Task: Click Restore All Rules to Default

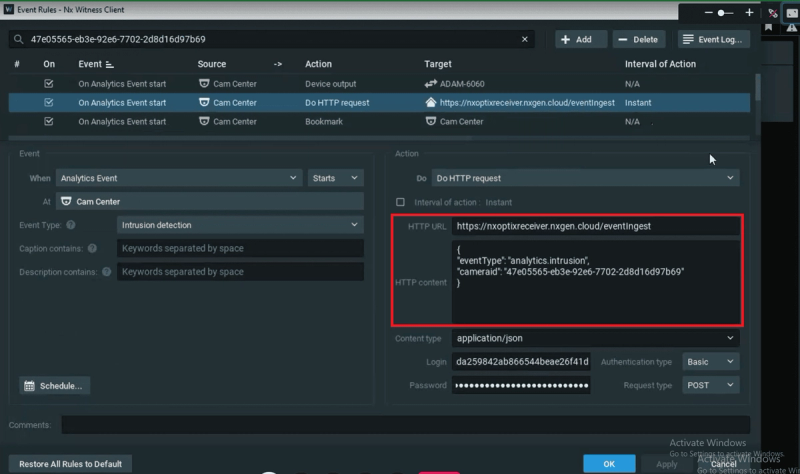Action: 70,464
